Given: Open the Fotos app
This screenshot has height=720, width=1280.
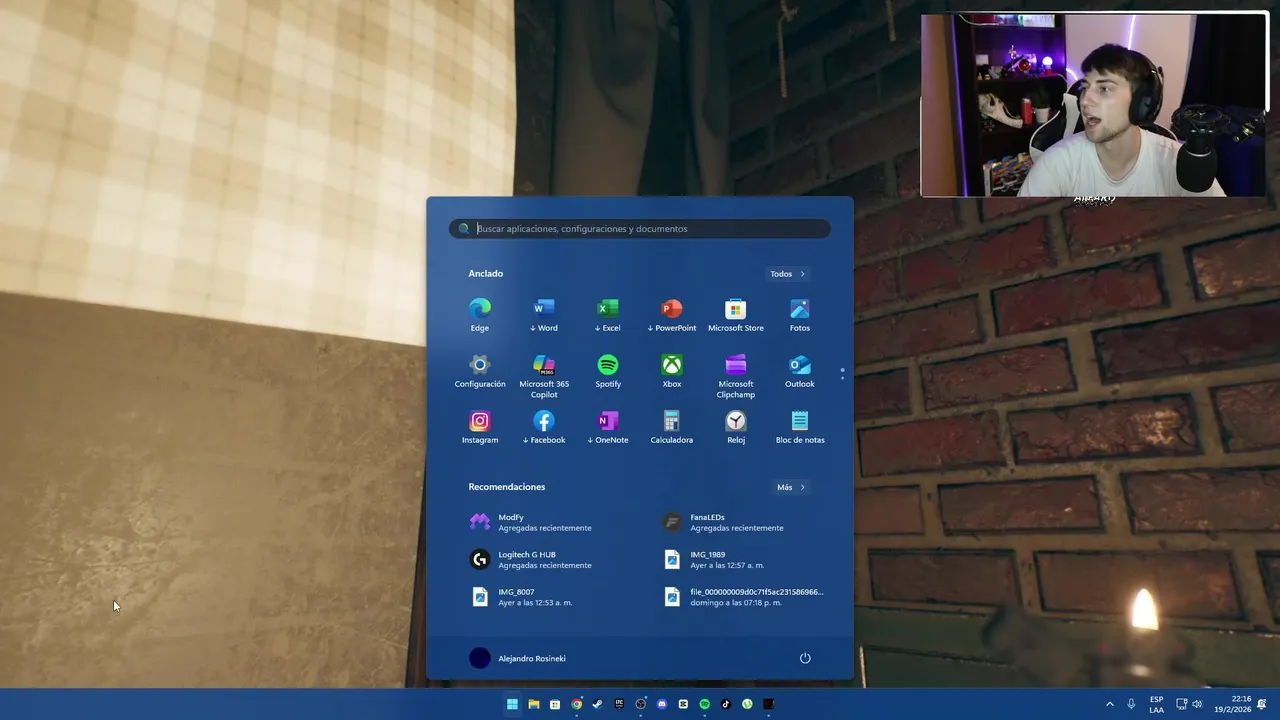Looking at the screenshot, I should (800, 315).
